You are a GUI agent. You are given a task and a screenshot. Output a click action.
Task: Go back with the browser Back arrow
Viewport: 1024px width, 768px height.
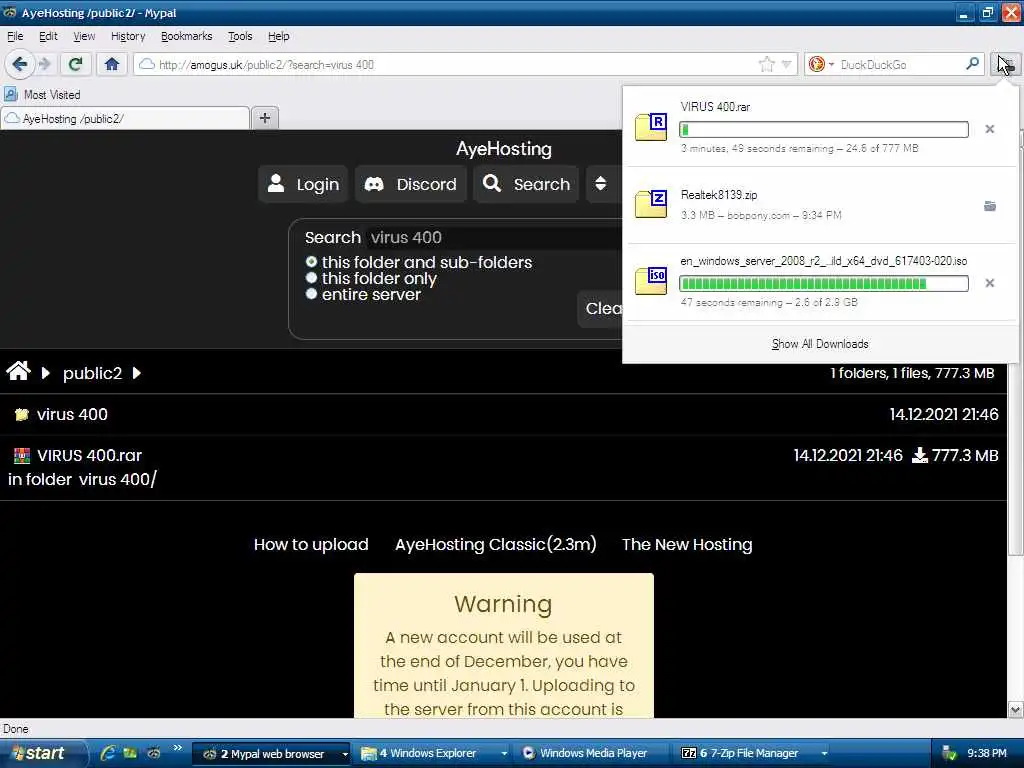19,64
